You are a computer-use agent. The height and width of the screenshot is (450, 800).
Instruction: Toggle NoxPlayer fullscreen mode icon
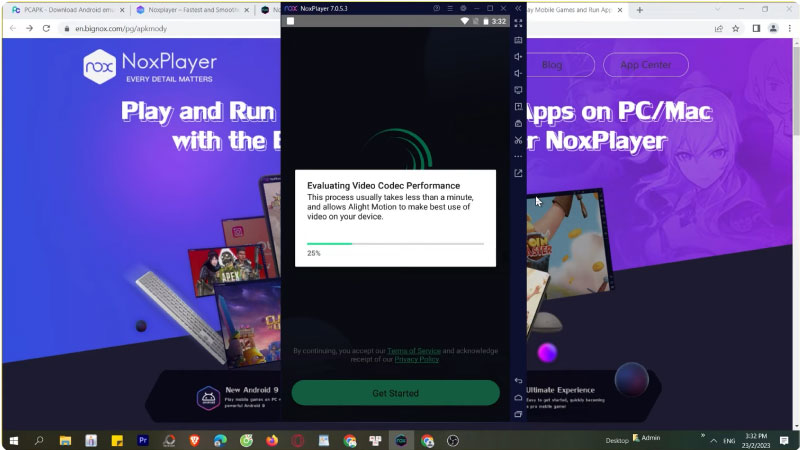518,23
